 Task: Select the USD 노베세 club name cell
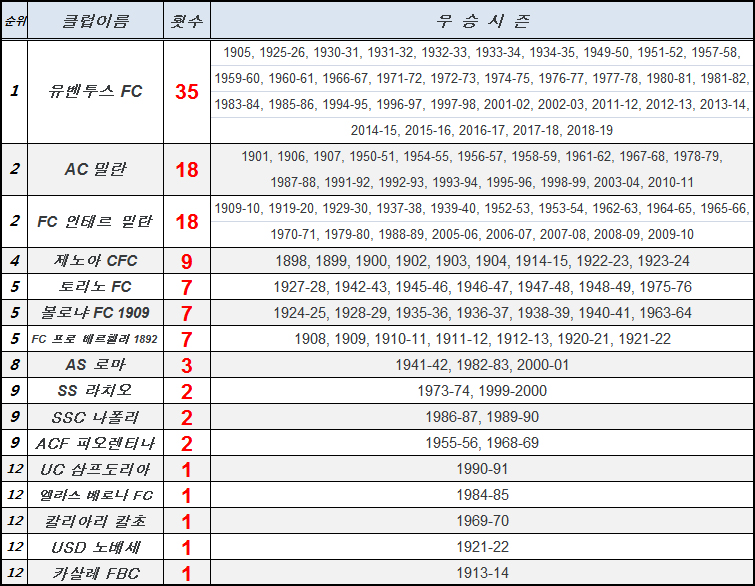pyautogui.click(x=95, y=547)
